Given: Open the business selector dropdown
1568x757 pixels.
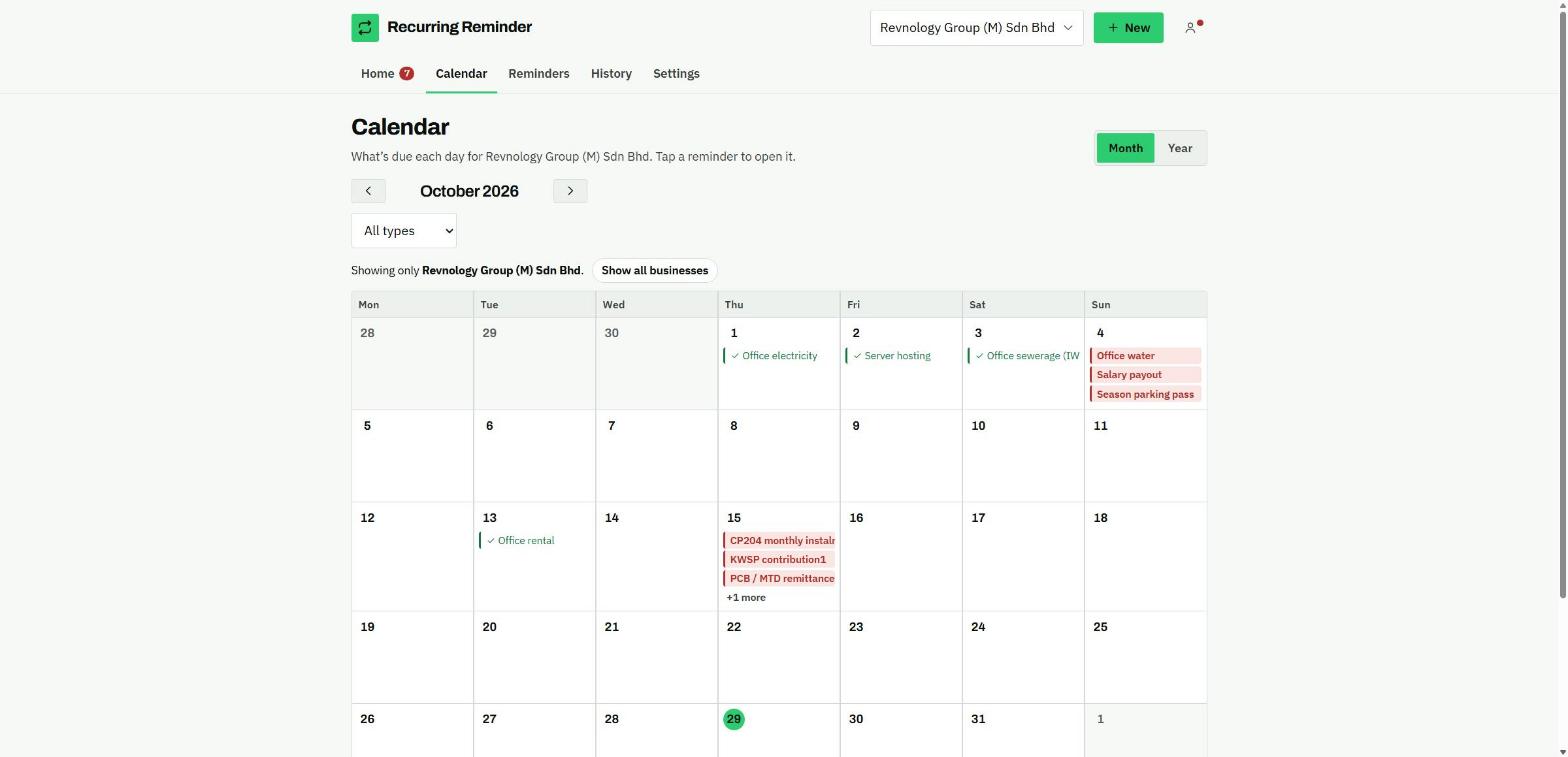Looking at the screenshot, I should coord(976,28).
